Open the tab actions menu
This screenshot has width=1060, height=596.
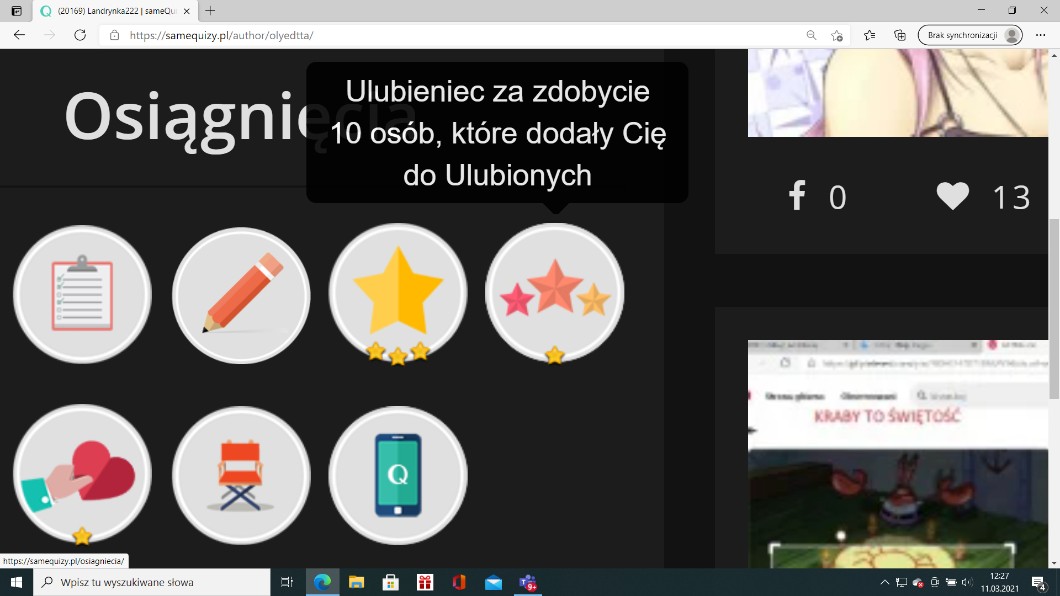click(x=17, y=10)
